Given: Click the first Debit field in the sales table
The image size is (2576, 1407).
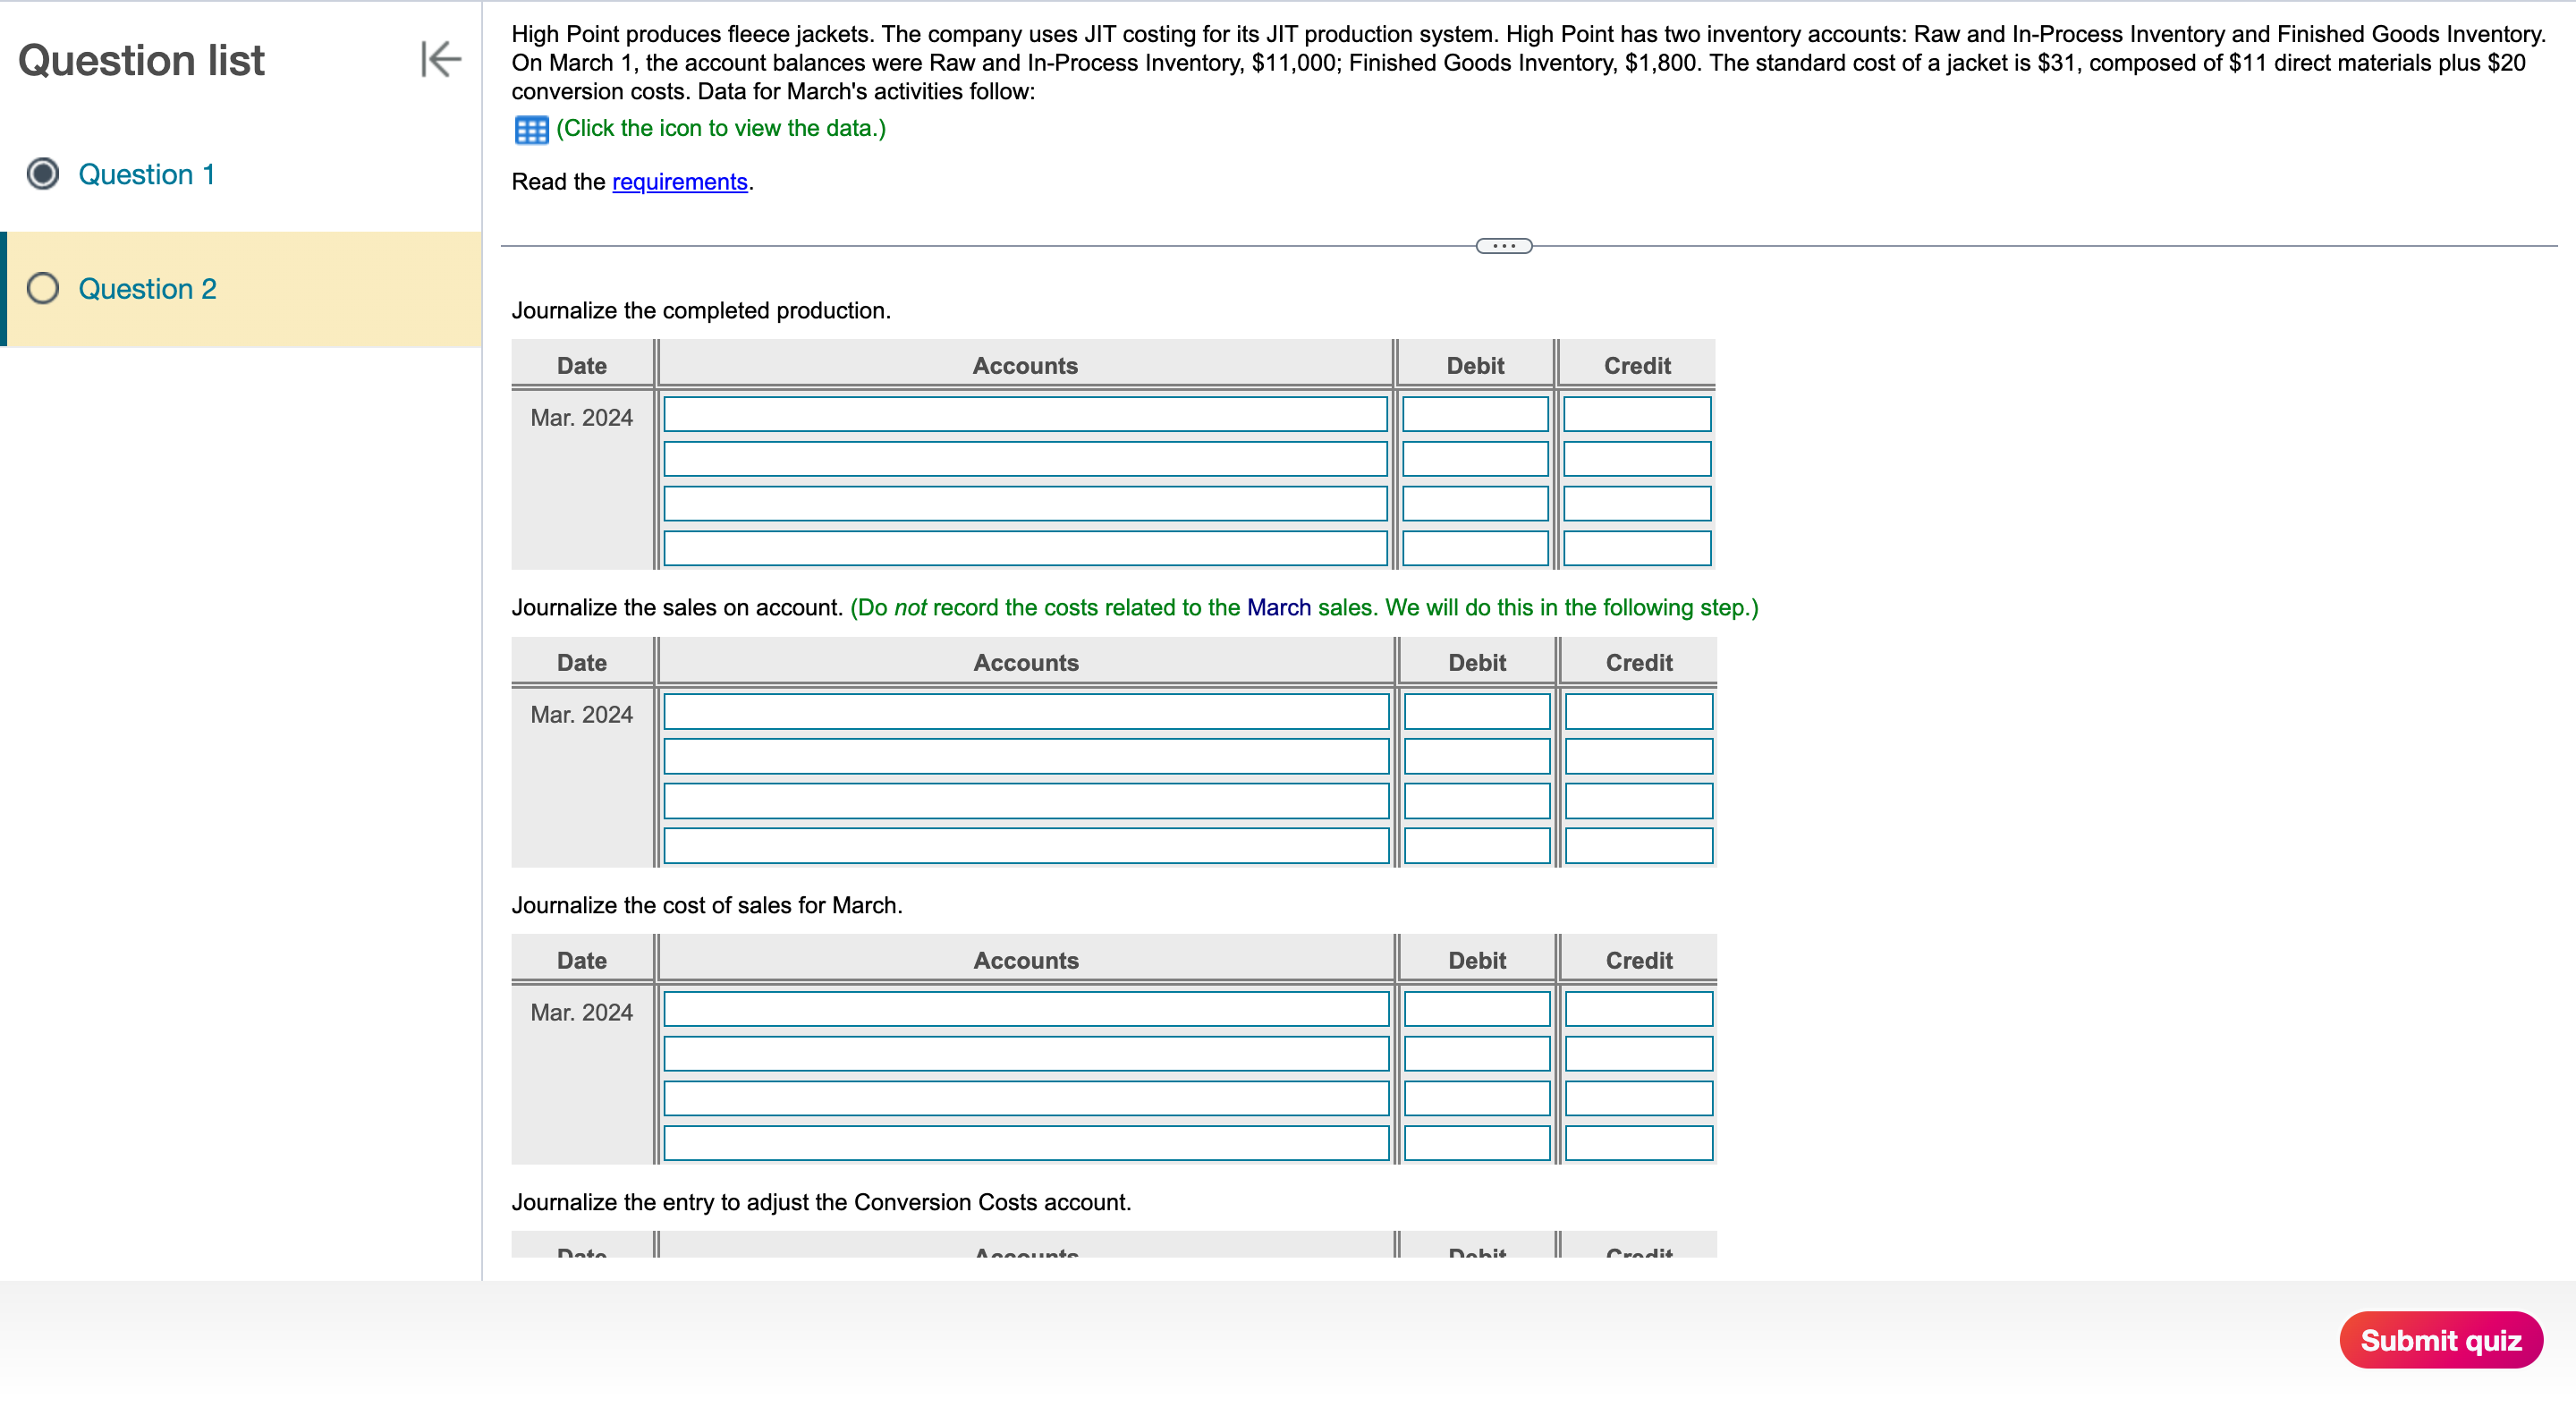Looking at the screenshot, I should 1477,711.
